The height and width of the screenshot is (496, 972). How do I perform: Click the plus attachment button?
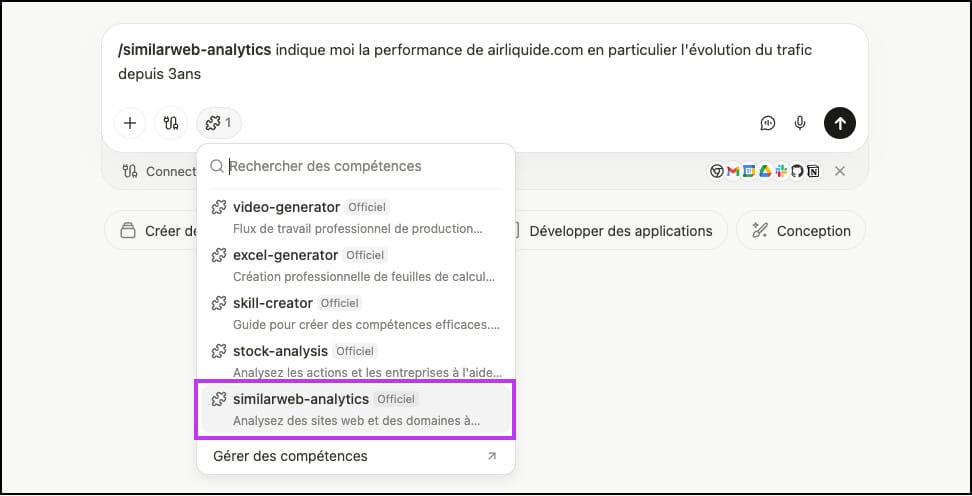pos(130,123)
